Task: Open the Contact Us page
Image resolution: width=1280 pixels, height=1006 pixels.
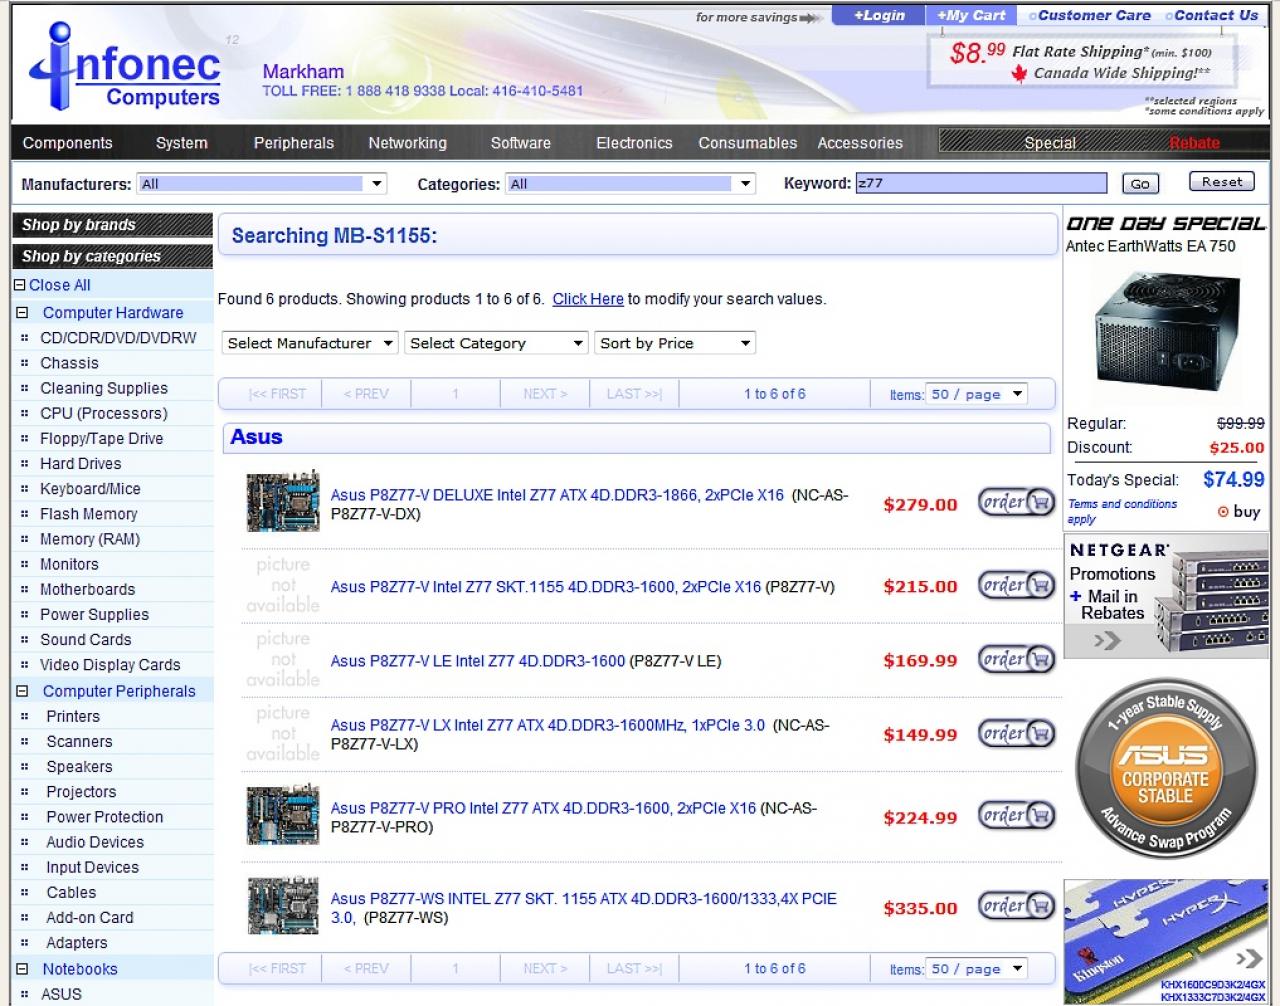Action: 1212,15
